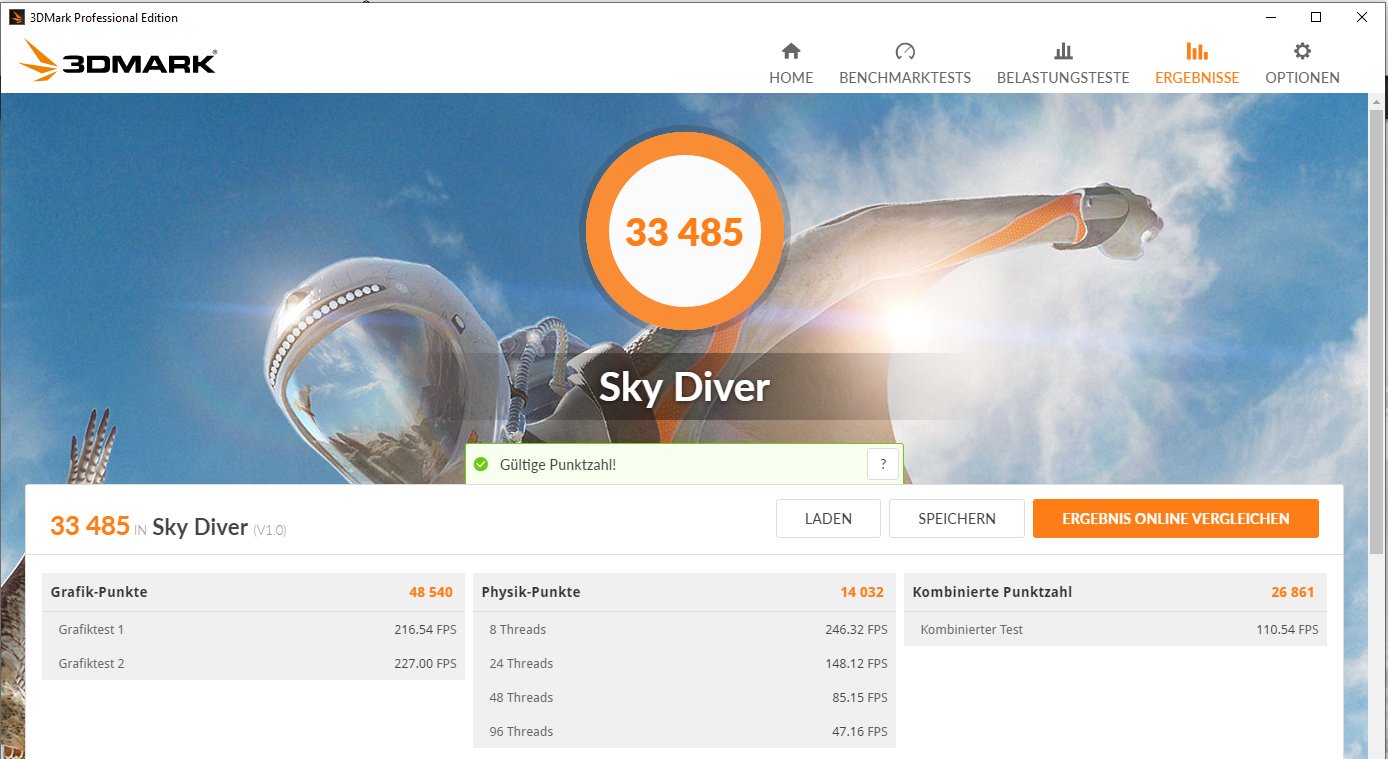
Task: Click the 85.15 FPS value
Action: tap(860, 698)
